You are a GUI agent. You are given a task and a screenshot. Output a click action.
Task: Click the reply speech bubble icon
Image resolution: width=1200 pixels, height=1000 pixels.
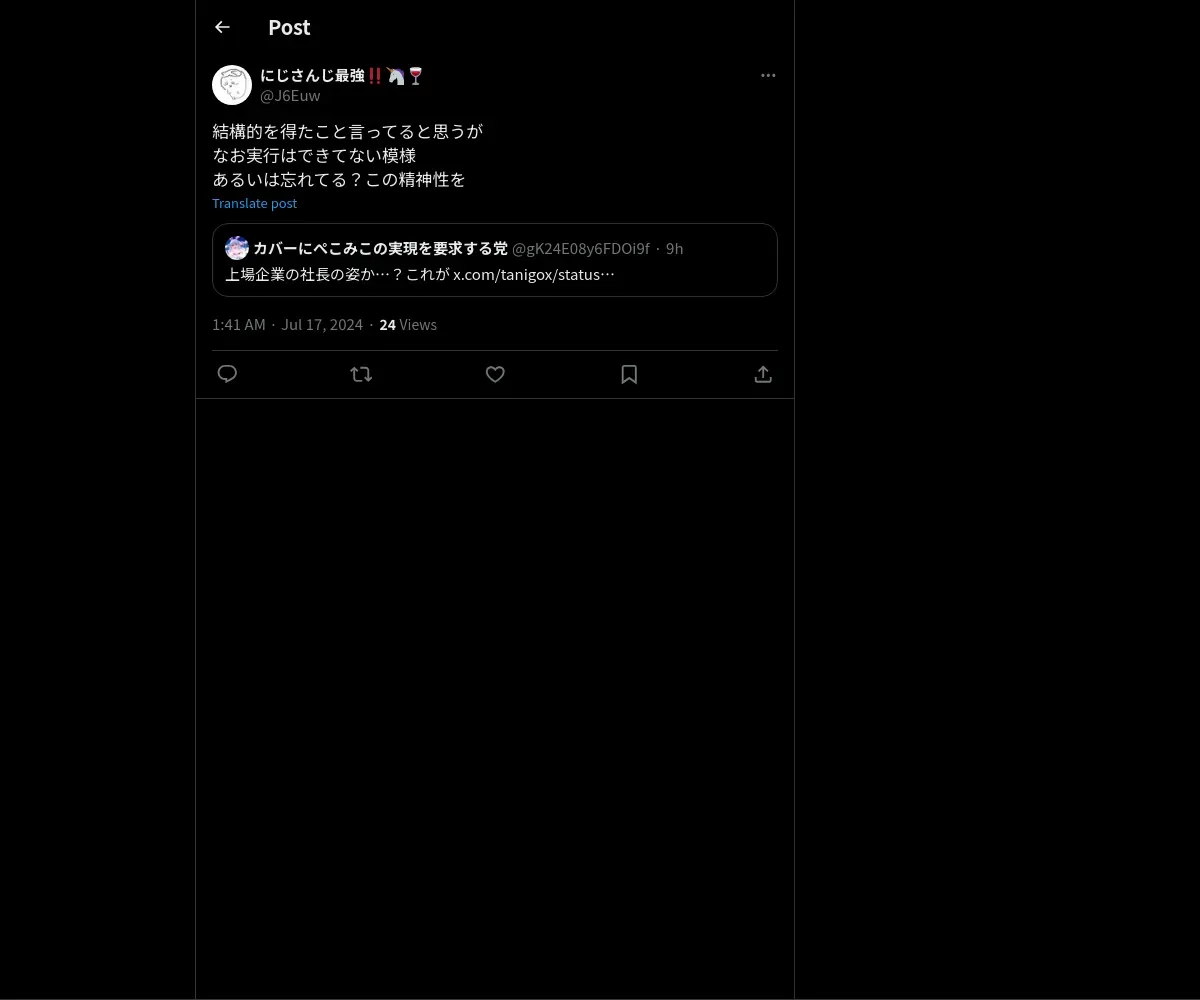pyautogui.click(x=227, y=374)
